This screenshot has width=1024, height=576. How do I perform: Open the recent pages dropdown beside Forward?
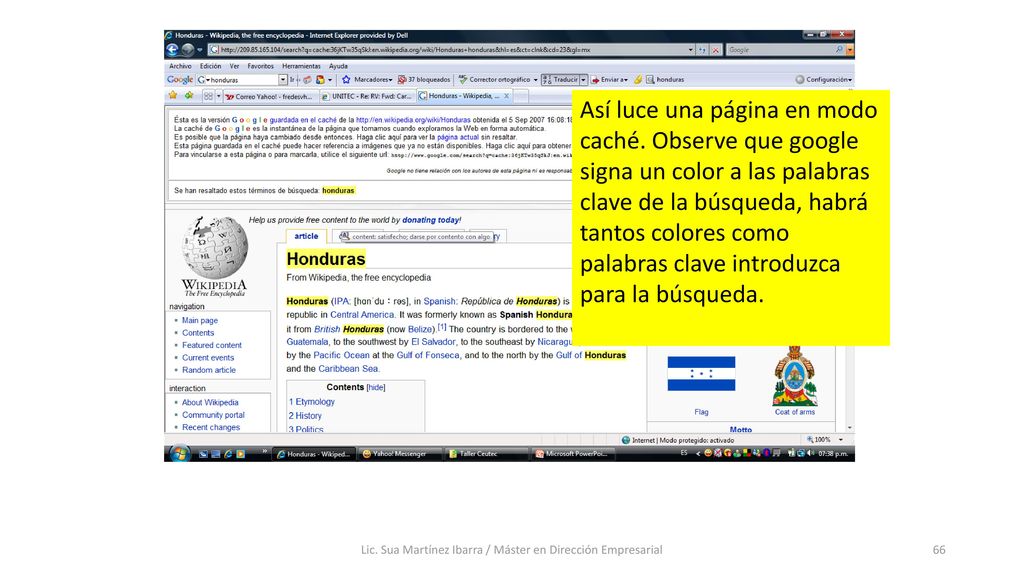[199, 50]
